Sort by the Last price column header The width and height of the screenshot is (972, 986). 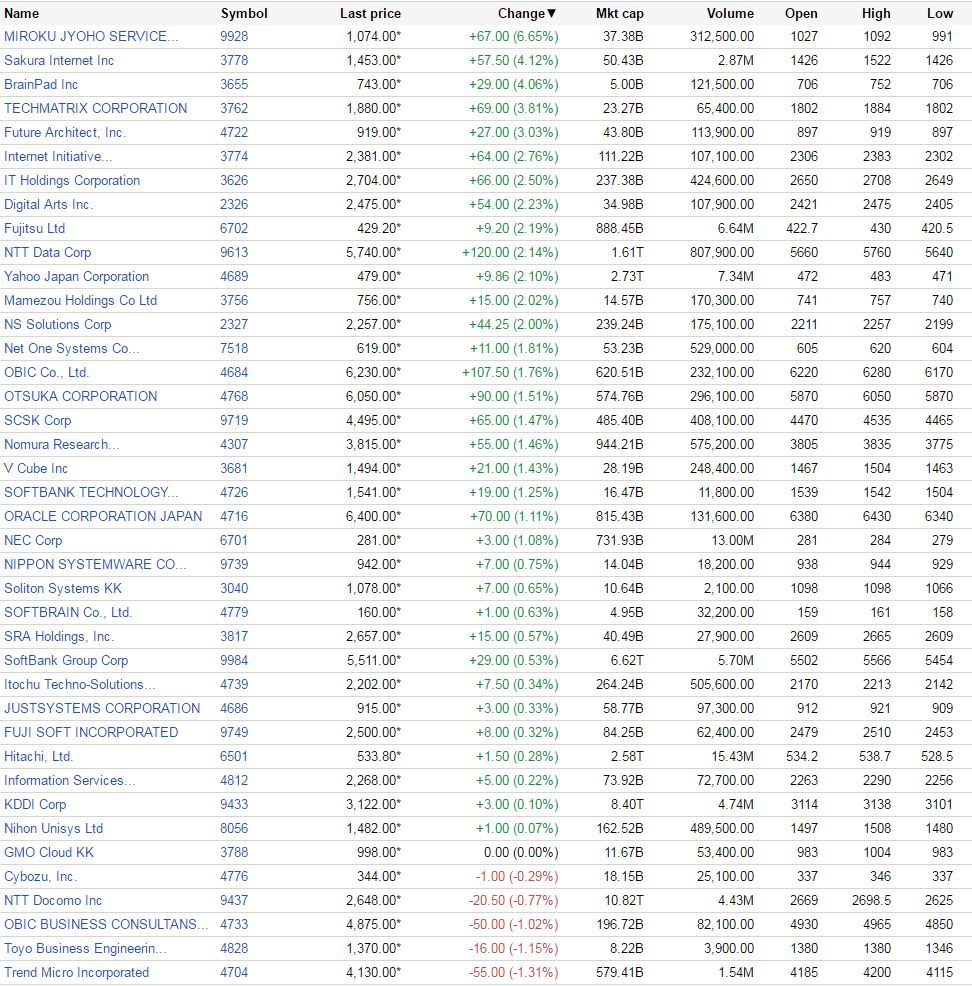click(370, 13)
